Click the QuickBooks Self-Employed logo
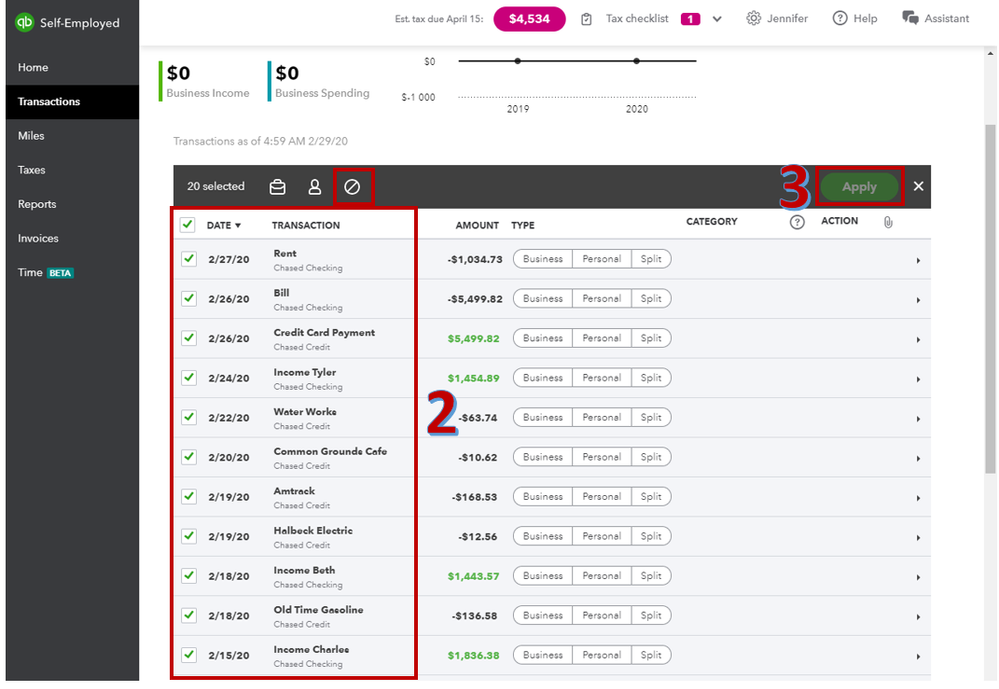Image resolution: width=999 pixels, height=689 pixels. point(24,22)
